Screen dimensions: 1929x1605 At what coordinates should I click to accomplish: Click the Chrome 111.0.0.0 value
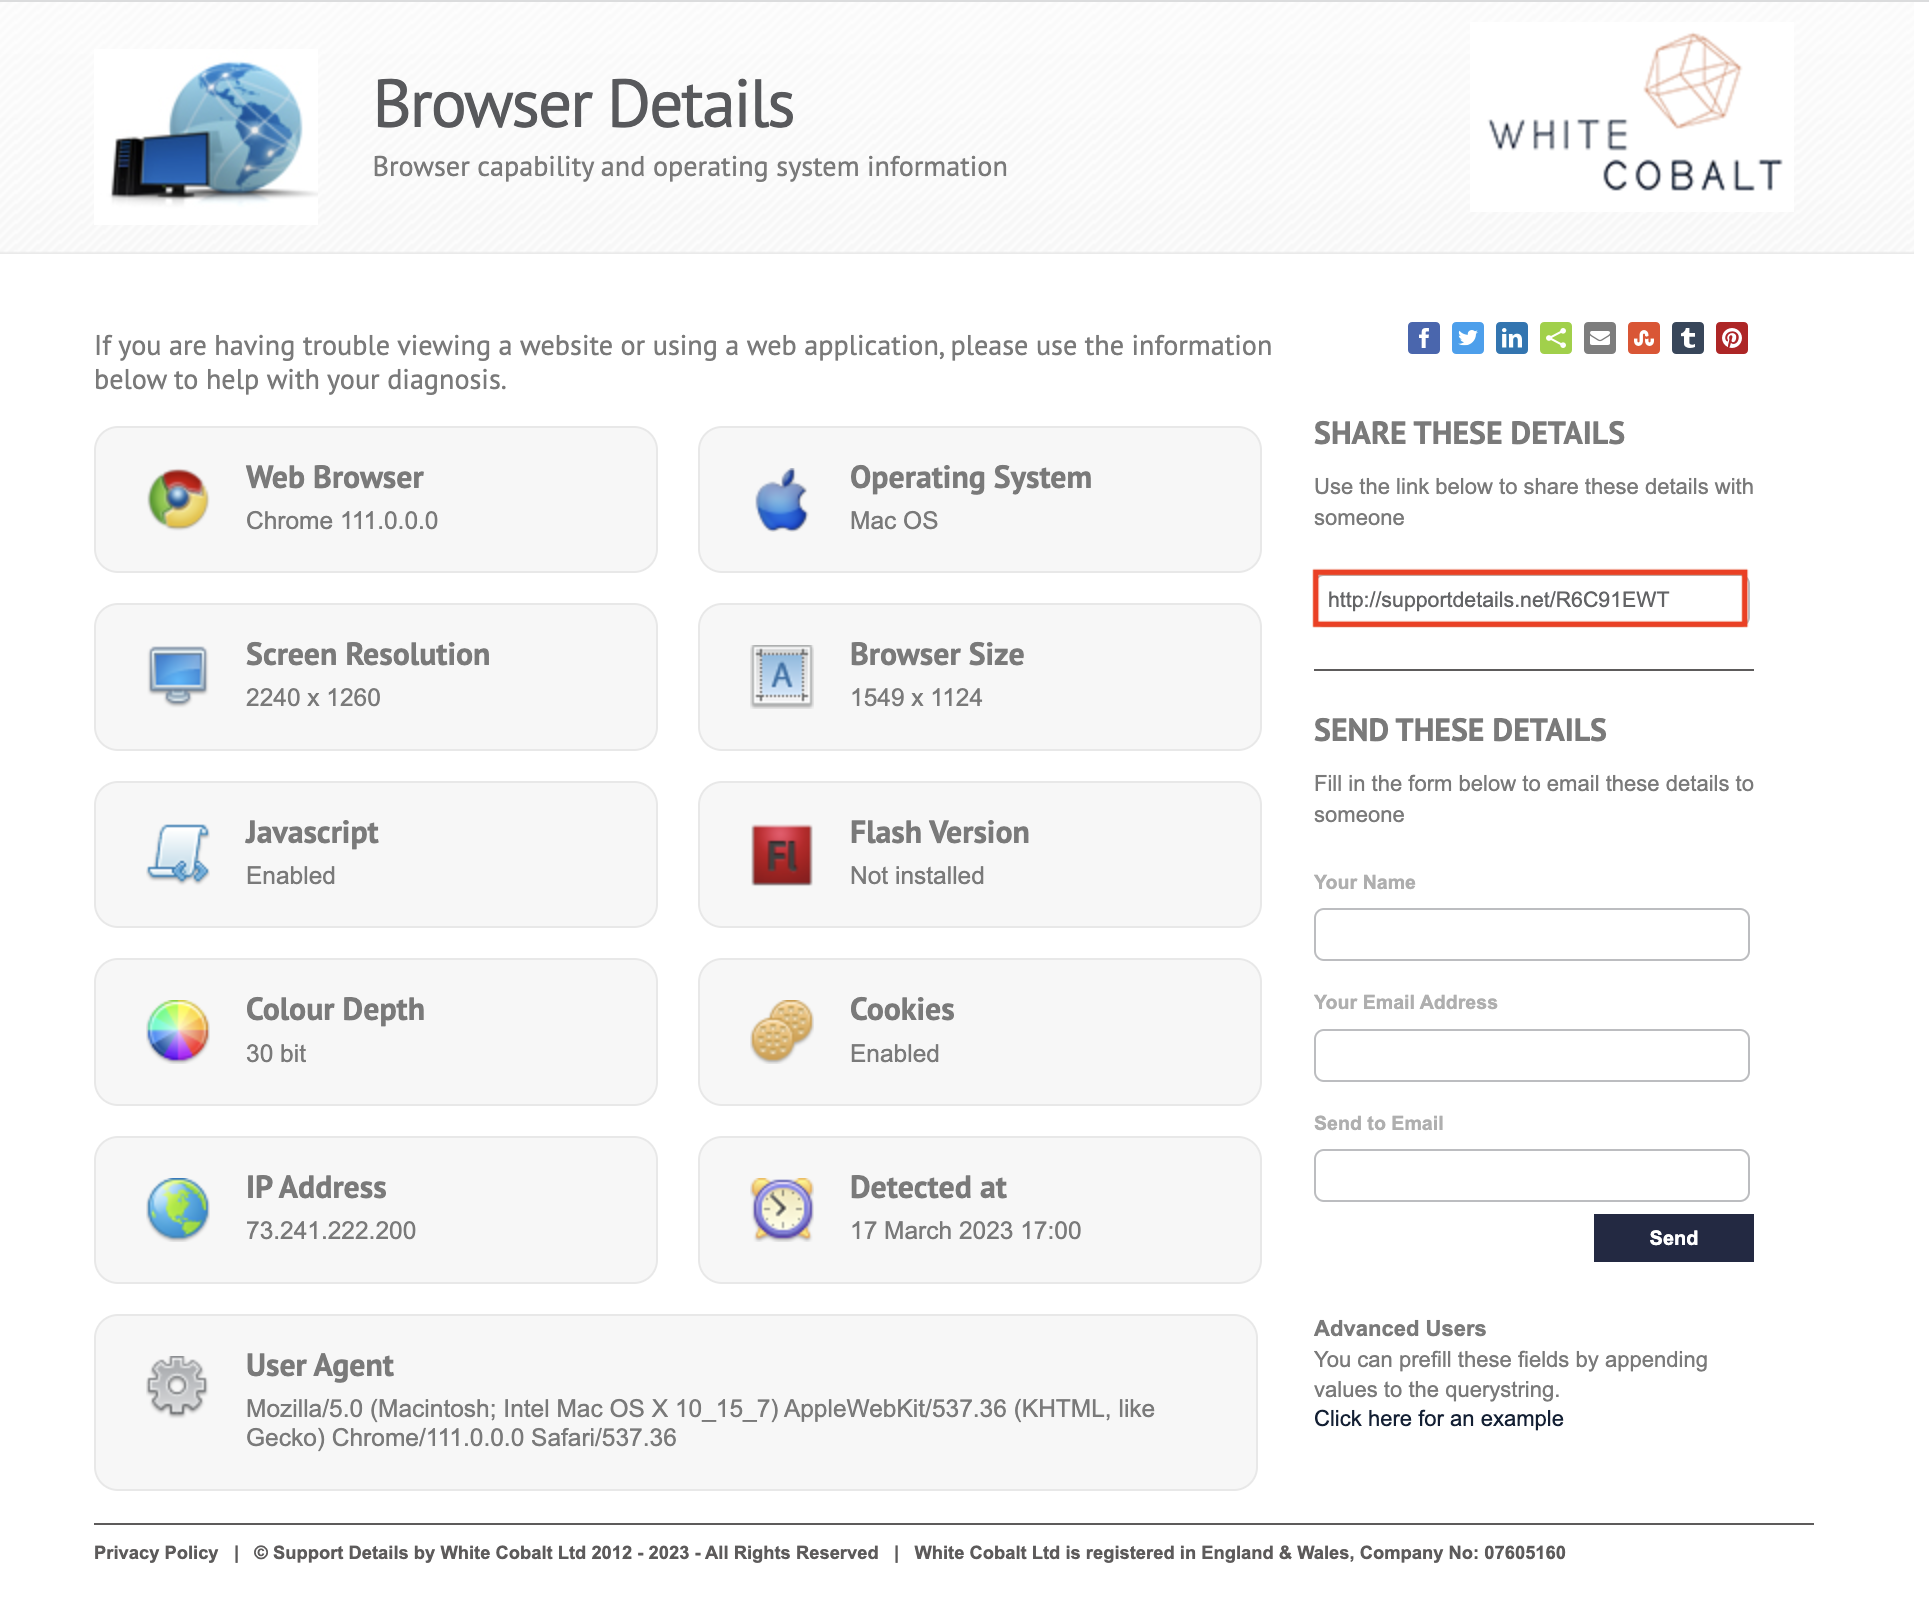[x=342, y=520]
